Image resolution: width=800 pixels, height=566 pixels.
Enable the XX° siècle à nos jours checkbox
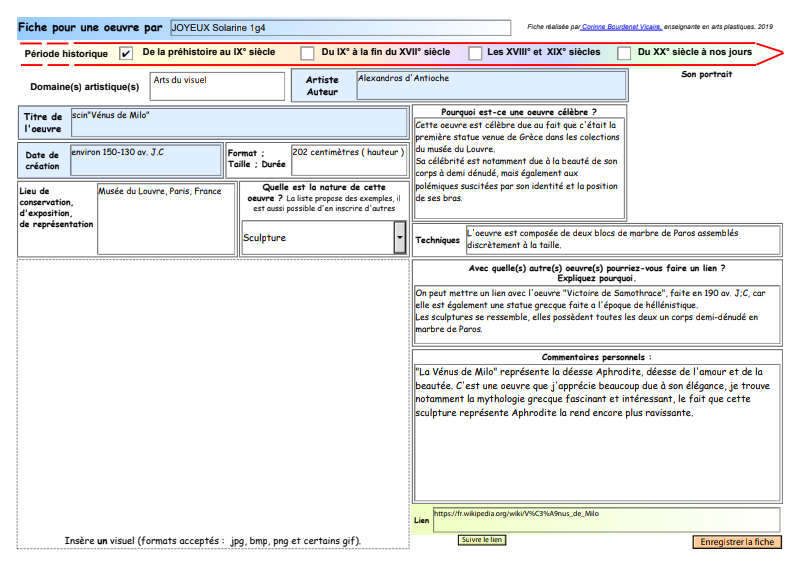coord(624,53)
